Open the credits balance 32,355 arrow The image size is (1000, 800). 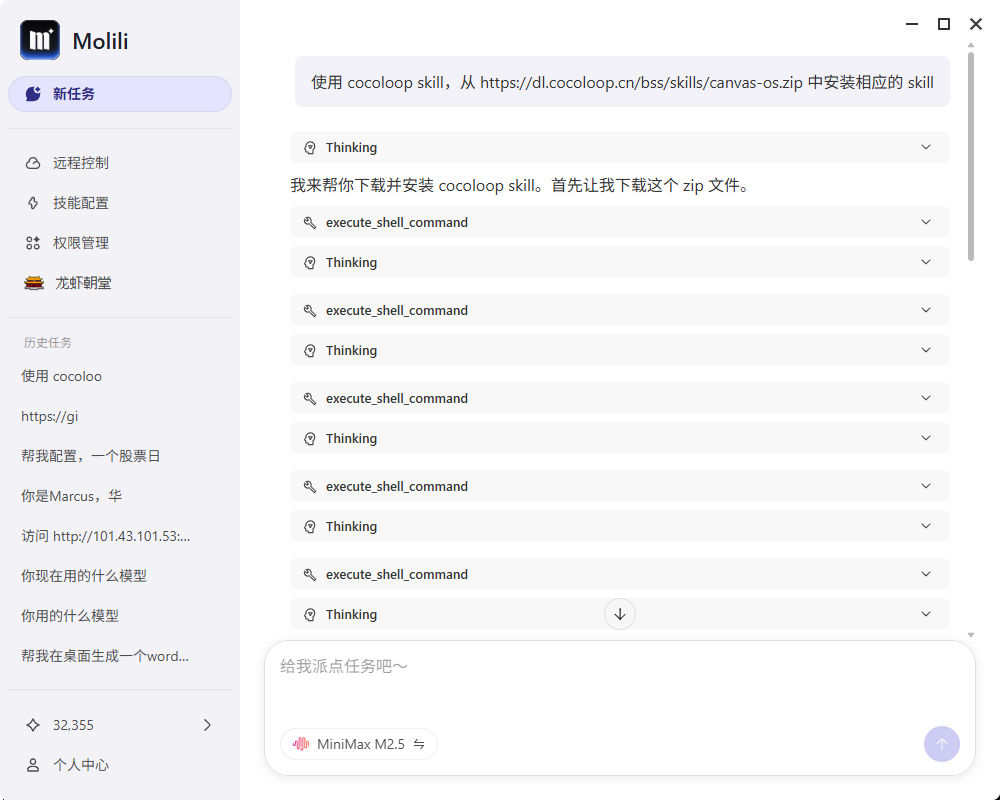[x=207, y=725]
